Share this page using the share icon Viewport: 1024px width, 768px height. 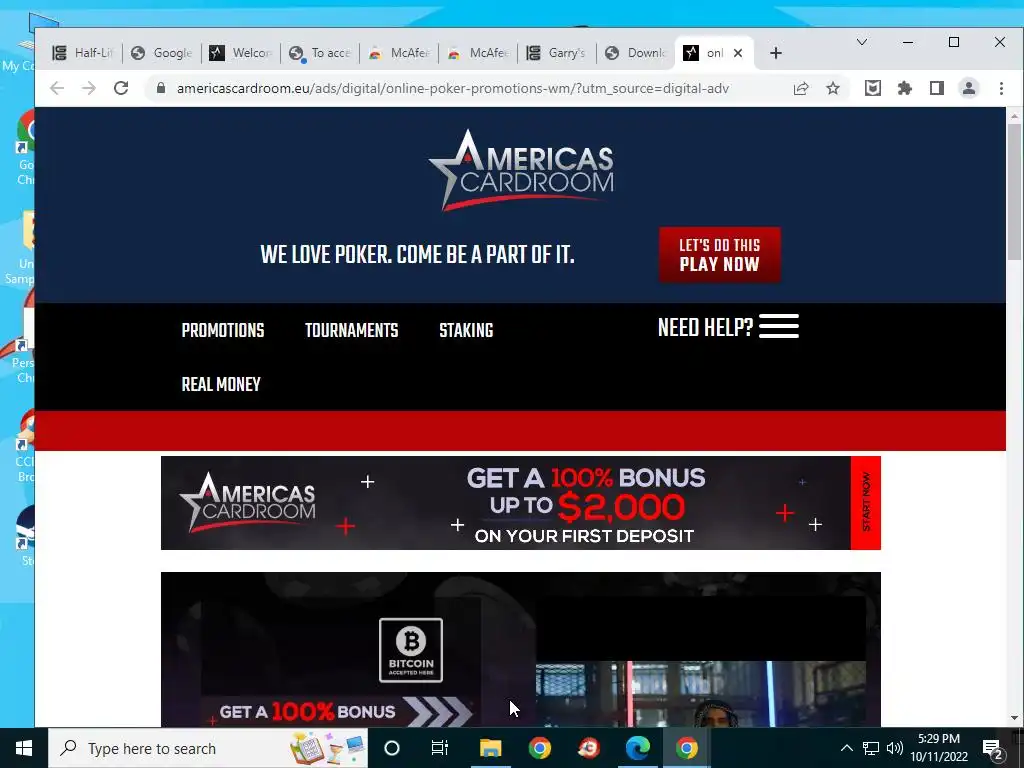pos(801,88)
